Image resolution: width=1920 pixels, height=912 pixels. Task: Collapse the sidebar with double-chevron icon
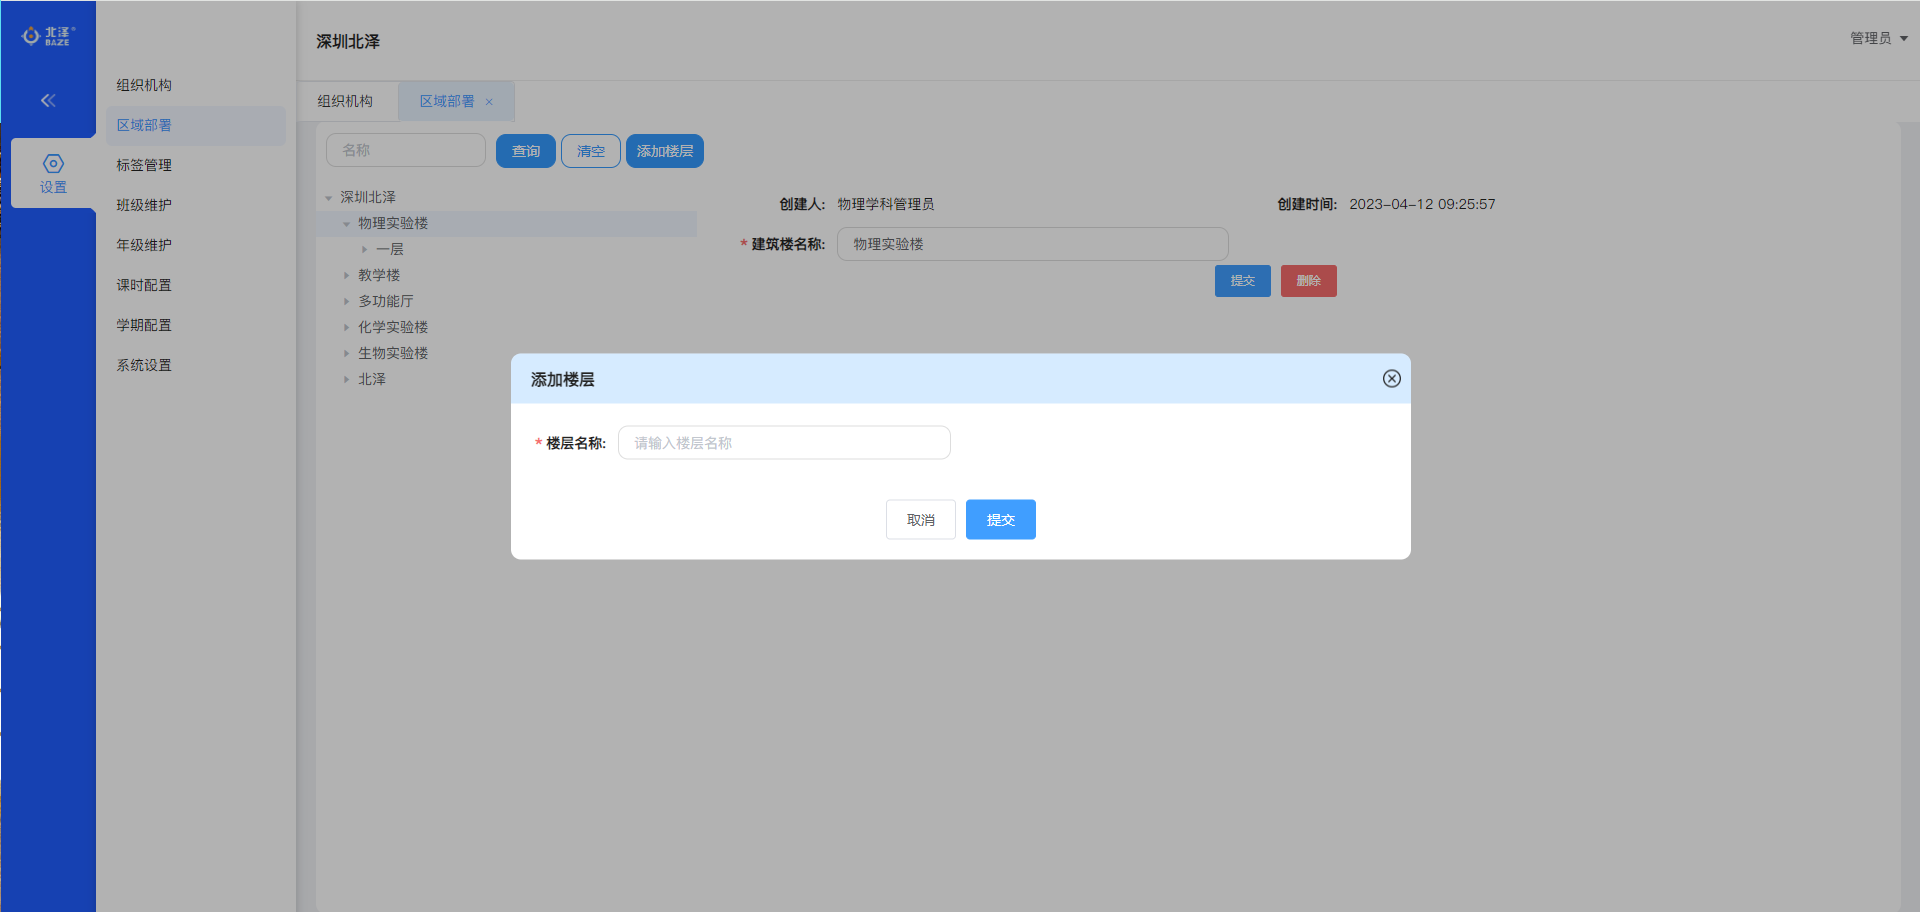click(x=48, y=100)
